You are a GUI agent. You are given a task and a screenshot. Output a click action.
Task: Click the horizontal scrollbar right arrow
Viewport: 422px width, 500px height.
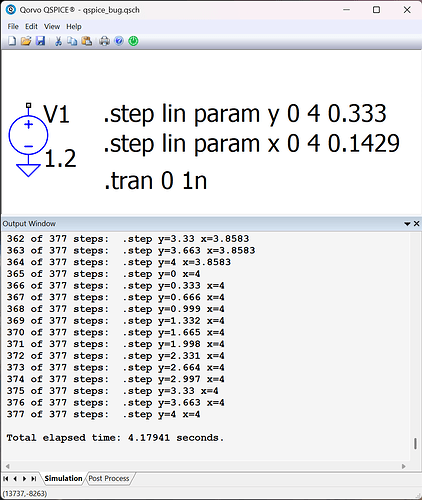[404, 466]
